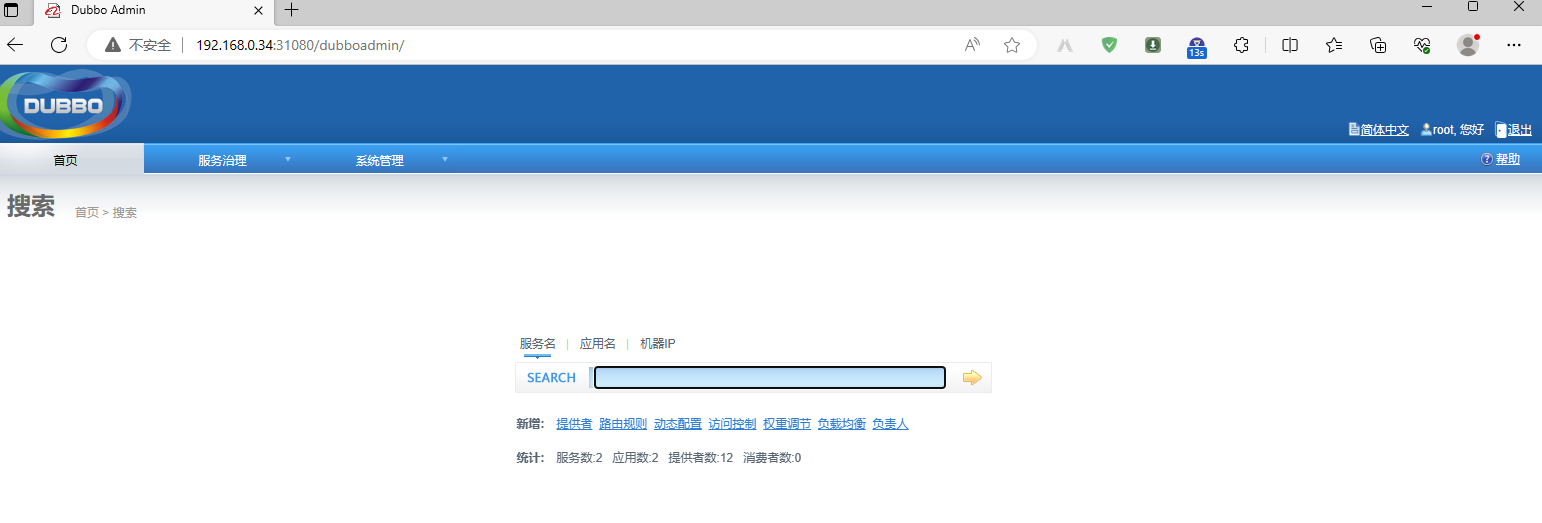Expand the 服务治理 dropdown arrow
1542x523 pixels.
tap(288, 159)
